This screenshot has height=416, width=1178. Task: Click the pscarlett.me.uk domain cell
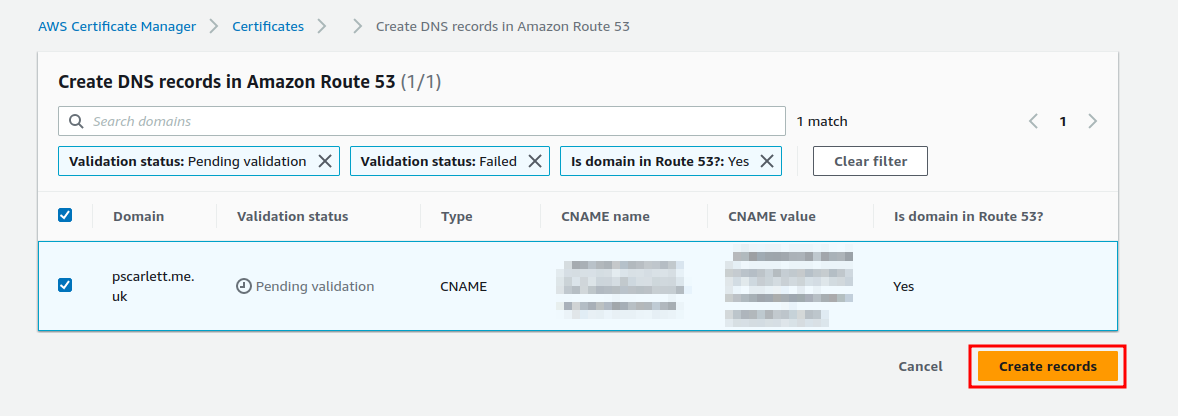[x=153, y=286]
